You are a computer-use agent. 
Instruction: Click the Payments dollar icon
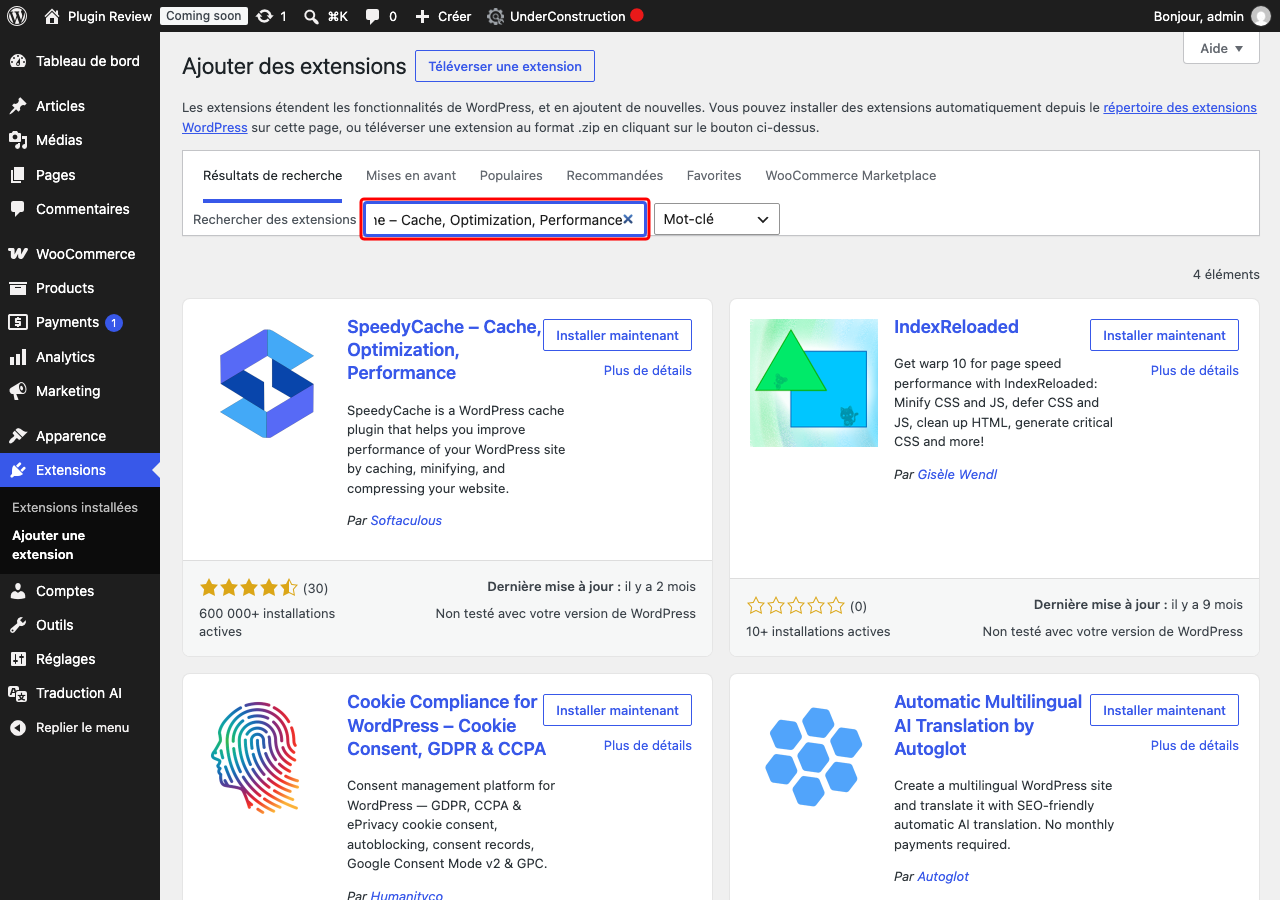pyautogui.click(x=18, y=322)
